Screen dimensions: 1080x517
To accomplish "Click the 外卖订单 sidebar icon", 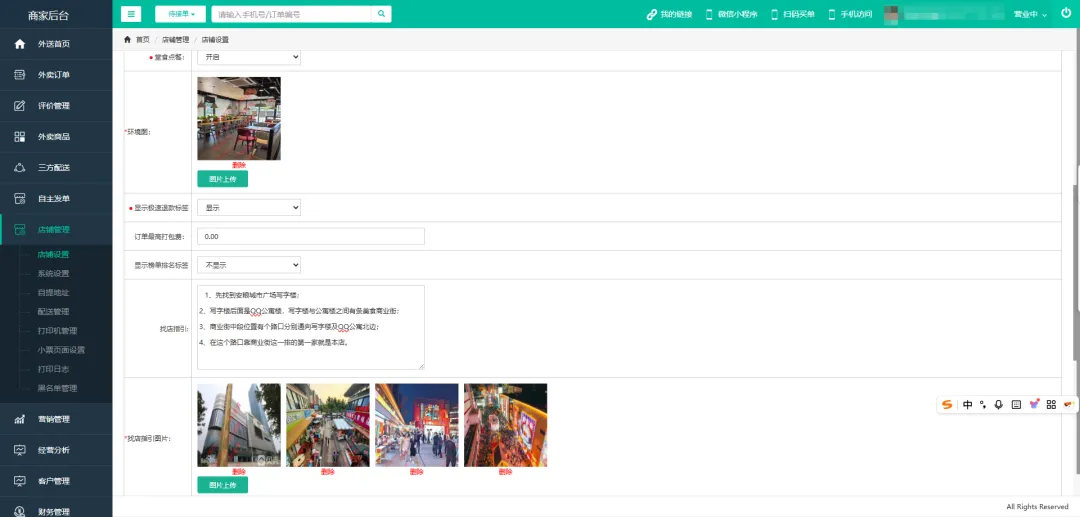I will (x=20, y=75).
